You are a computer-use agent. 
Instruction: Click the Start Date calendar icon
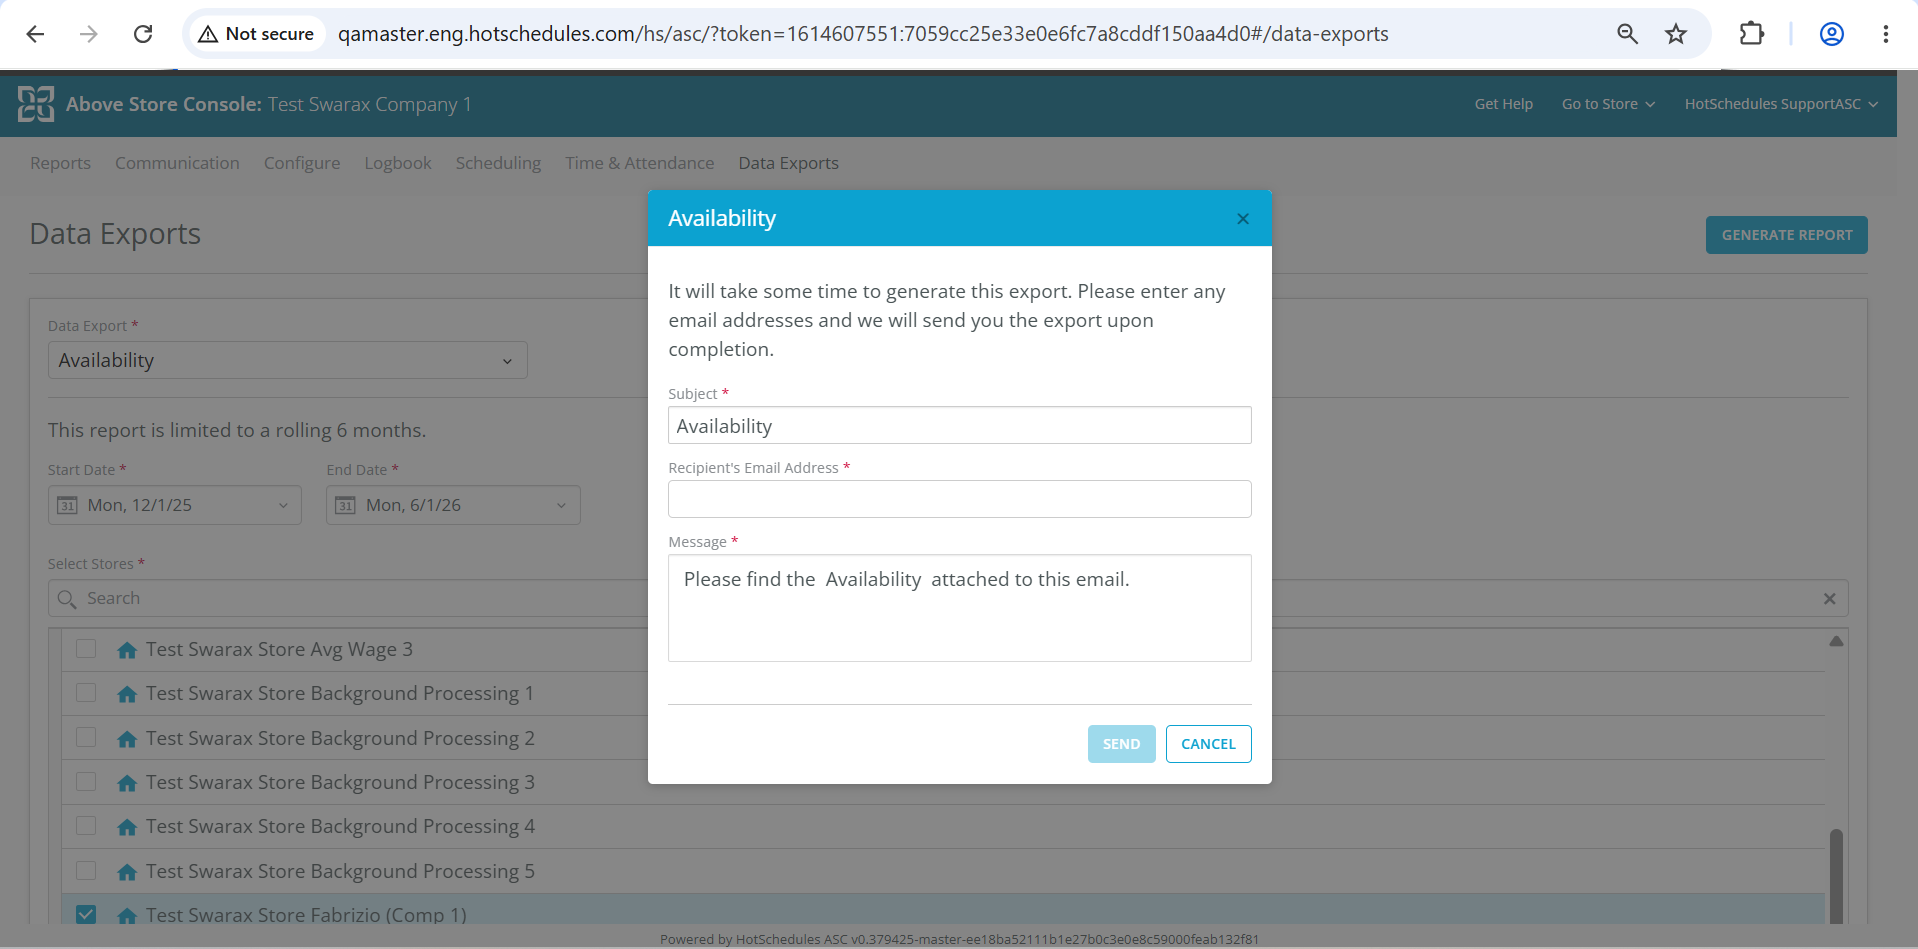[x=67, y=505]
